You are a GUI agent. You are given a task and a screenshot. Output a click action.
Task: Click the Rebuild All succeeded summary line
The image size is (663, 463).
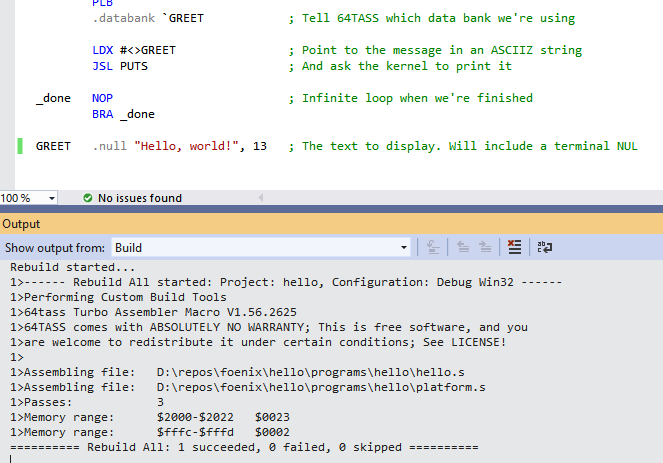(243, 446)
